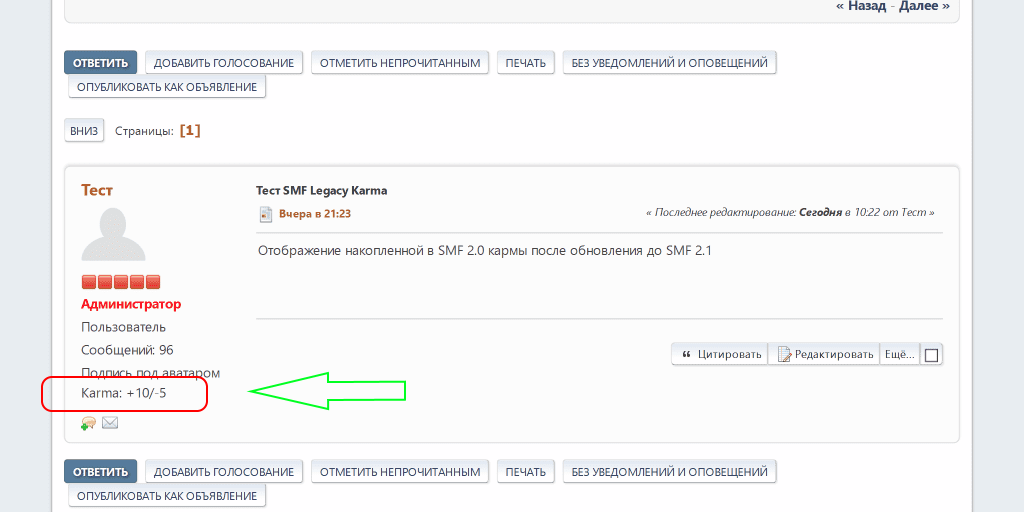Image resolution: width=1024 pixels, height=512 pixels.
Task: Open Тест user profile link
Action: click(x=97, y=190)
